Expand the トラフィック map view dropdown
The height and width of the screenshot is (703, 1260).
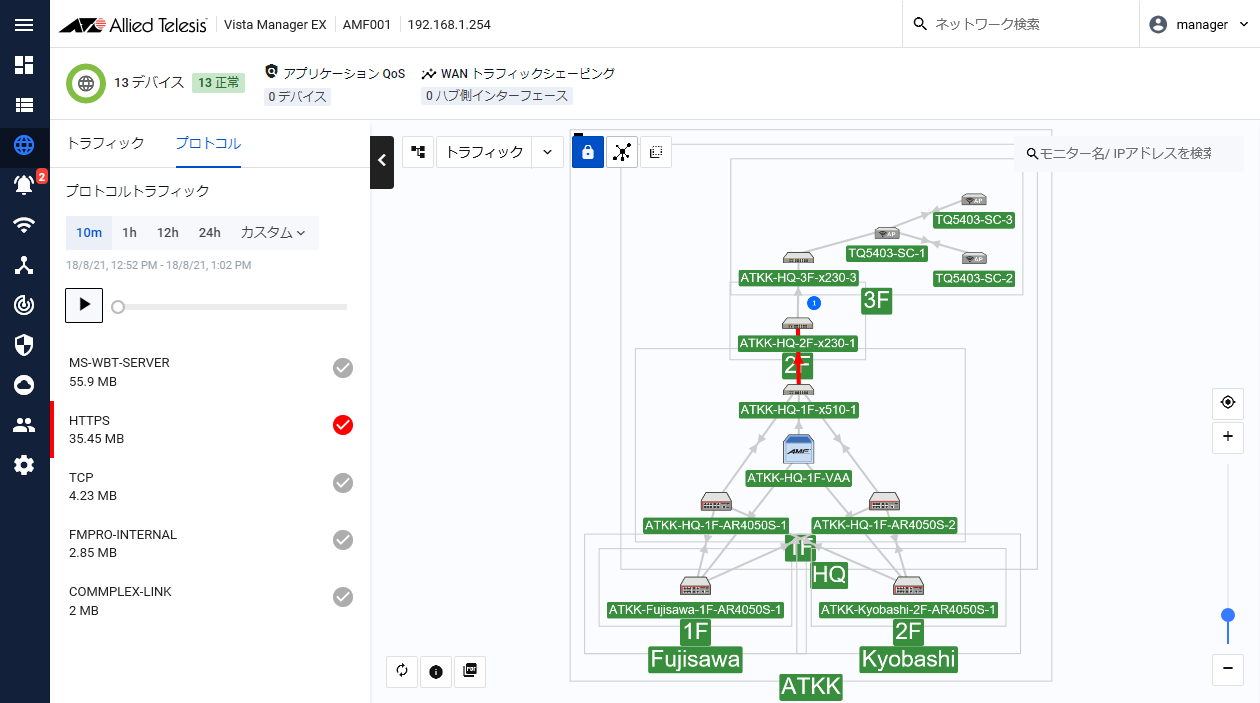[547, 152]
